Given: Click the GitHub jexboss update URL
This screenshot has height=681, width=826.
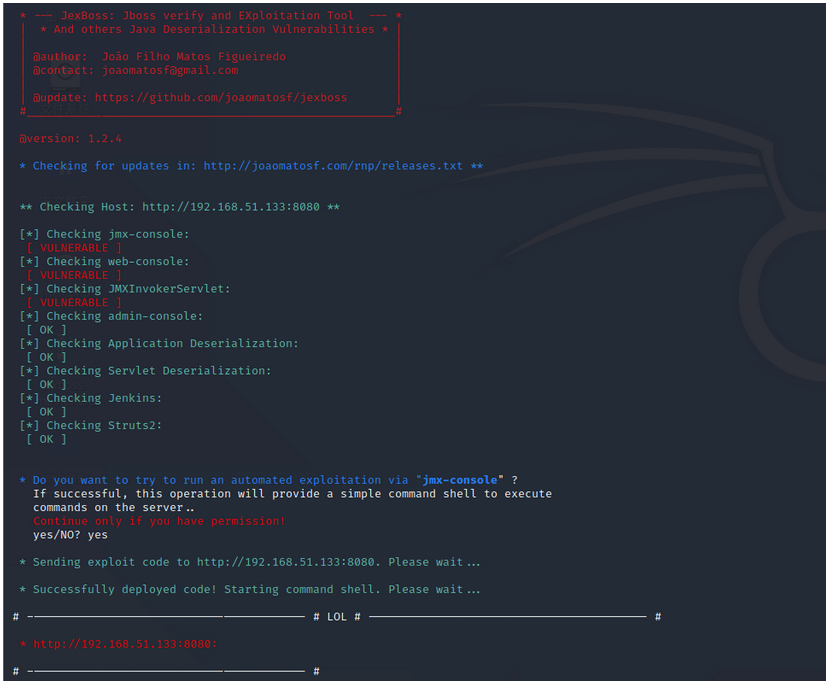Looking at the screenshot, I should coord(220,98).
